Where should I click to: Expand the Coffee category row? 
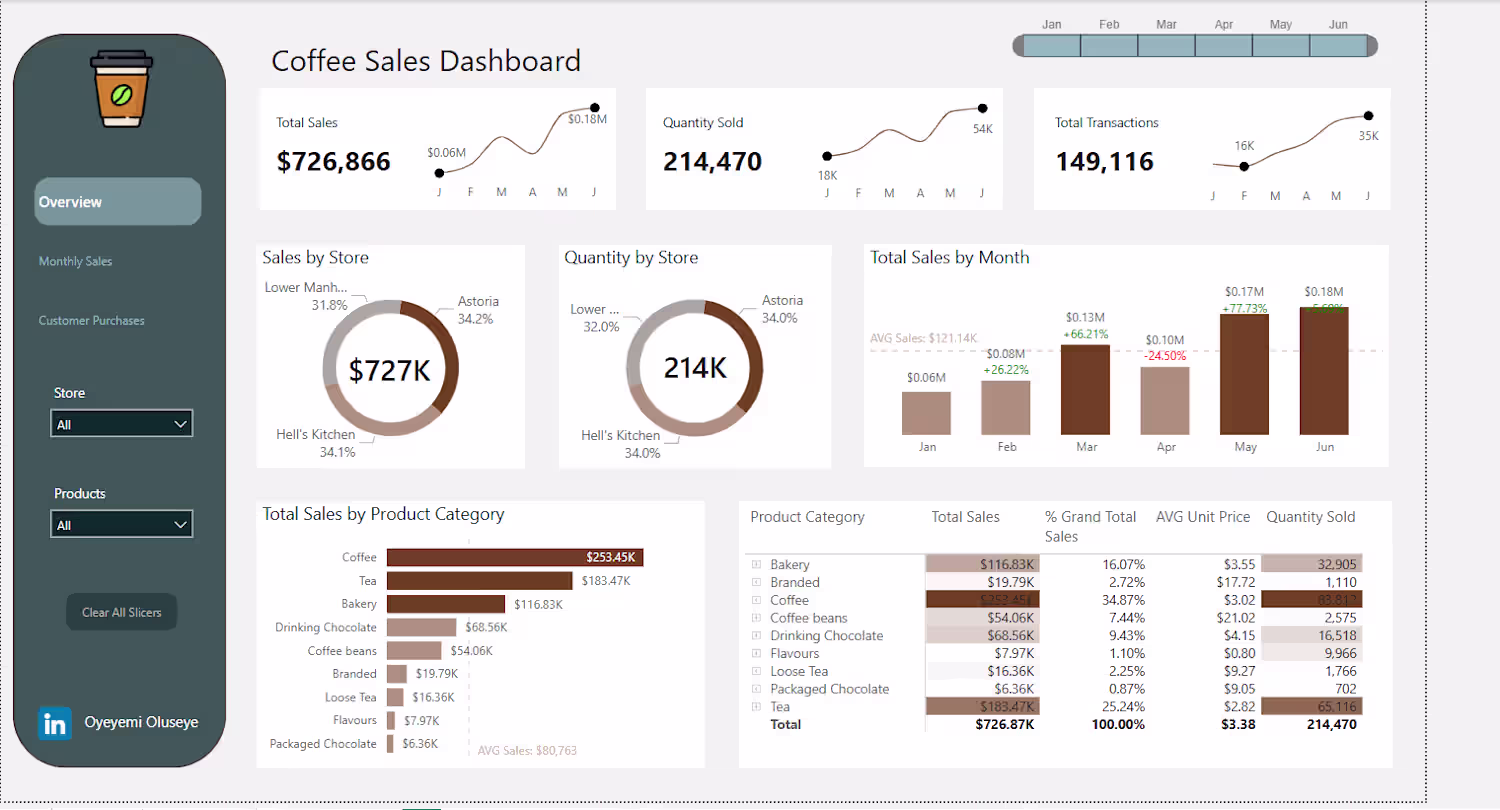coord(756,600)
